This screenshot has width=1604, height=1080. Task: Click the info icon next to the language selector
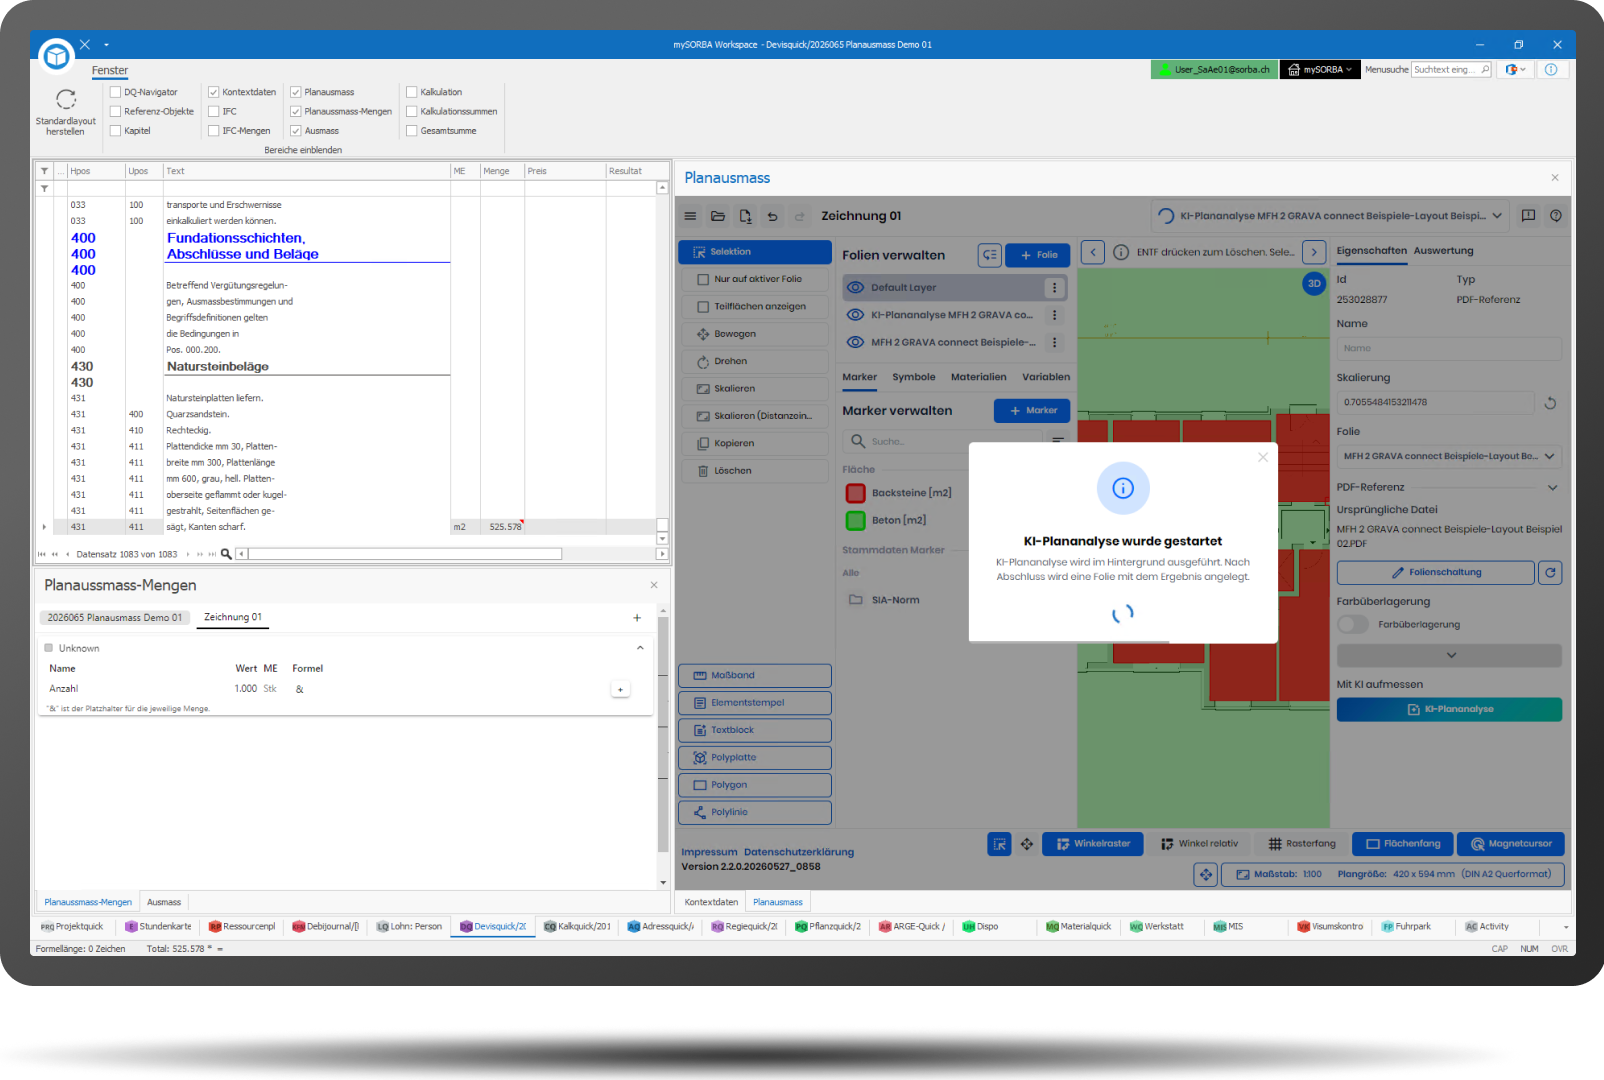1551,70
